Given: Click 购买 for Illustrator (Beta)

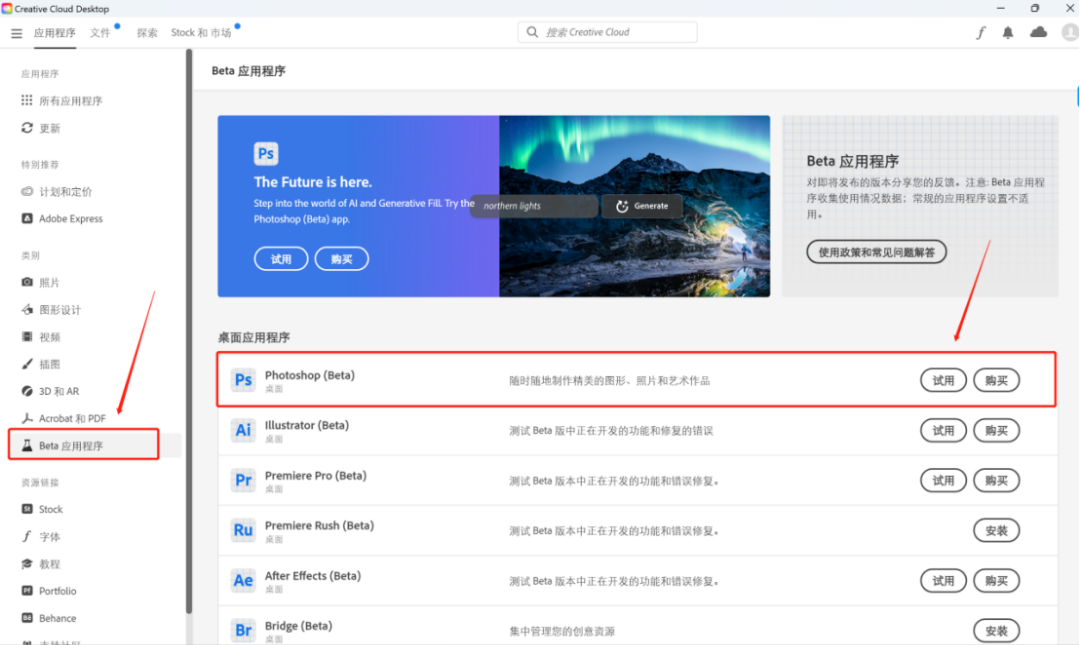Looking at the screenshot, I should [996, 430].
